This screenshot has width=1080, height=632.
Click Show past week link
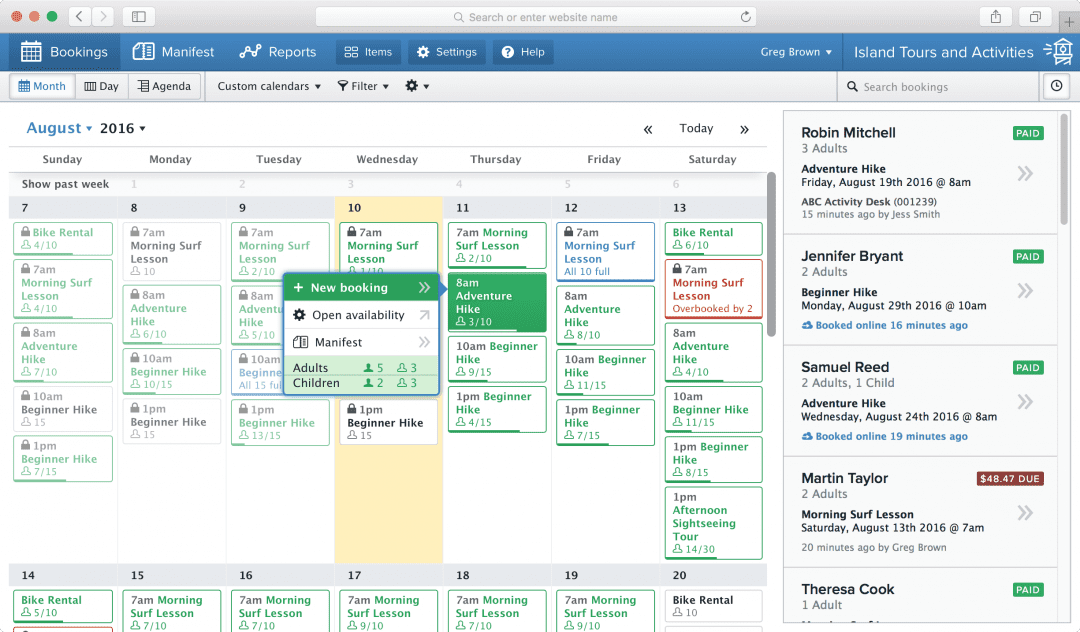(x=66, y=184)
